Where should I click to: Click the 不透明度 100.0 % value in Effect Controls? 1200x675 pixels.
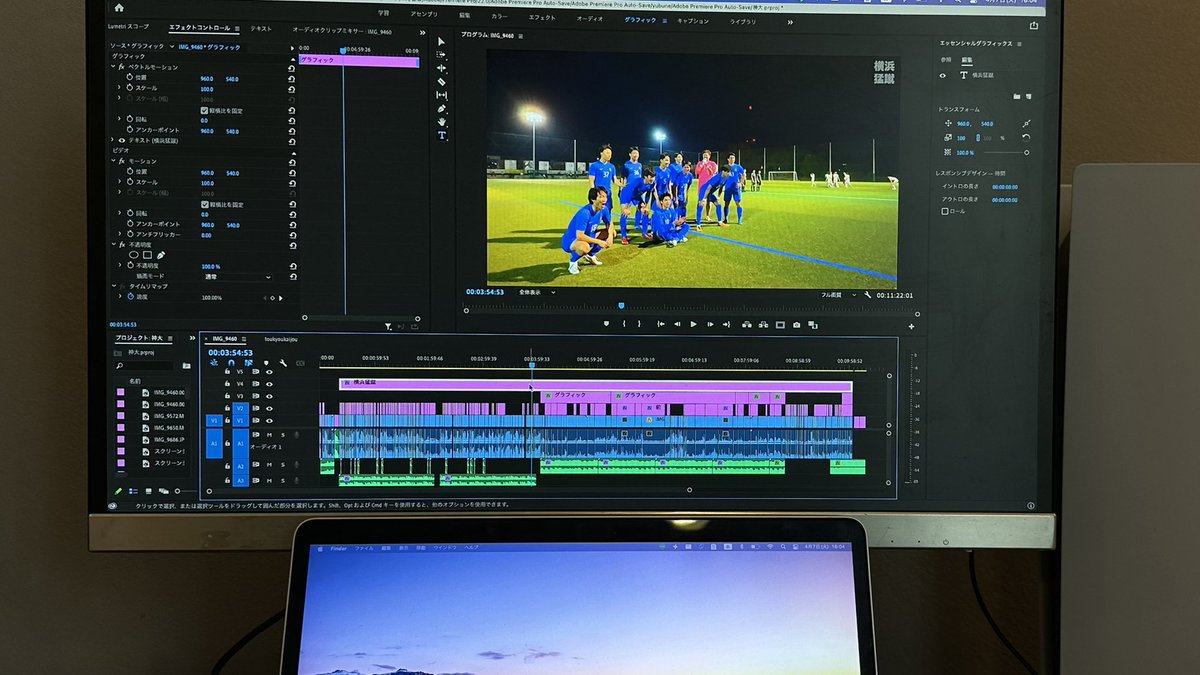click(210, 266)
